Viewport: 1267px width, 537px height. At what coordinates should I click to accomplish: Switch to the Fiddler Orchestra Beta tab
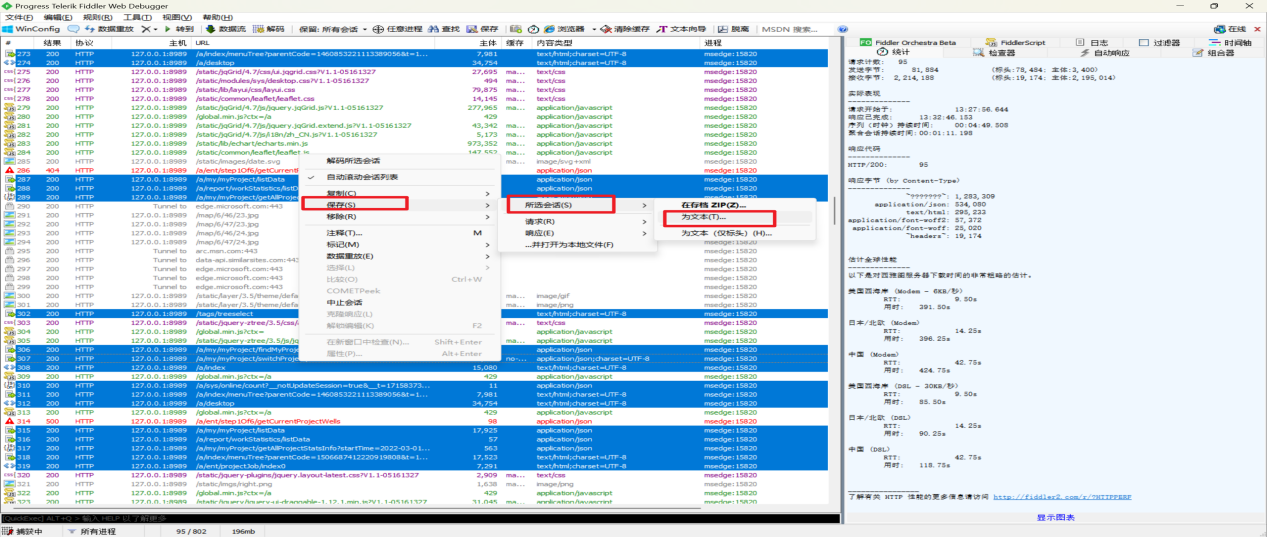(x=908, y=42)
